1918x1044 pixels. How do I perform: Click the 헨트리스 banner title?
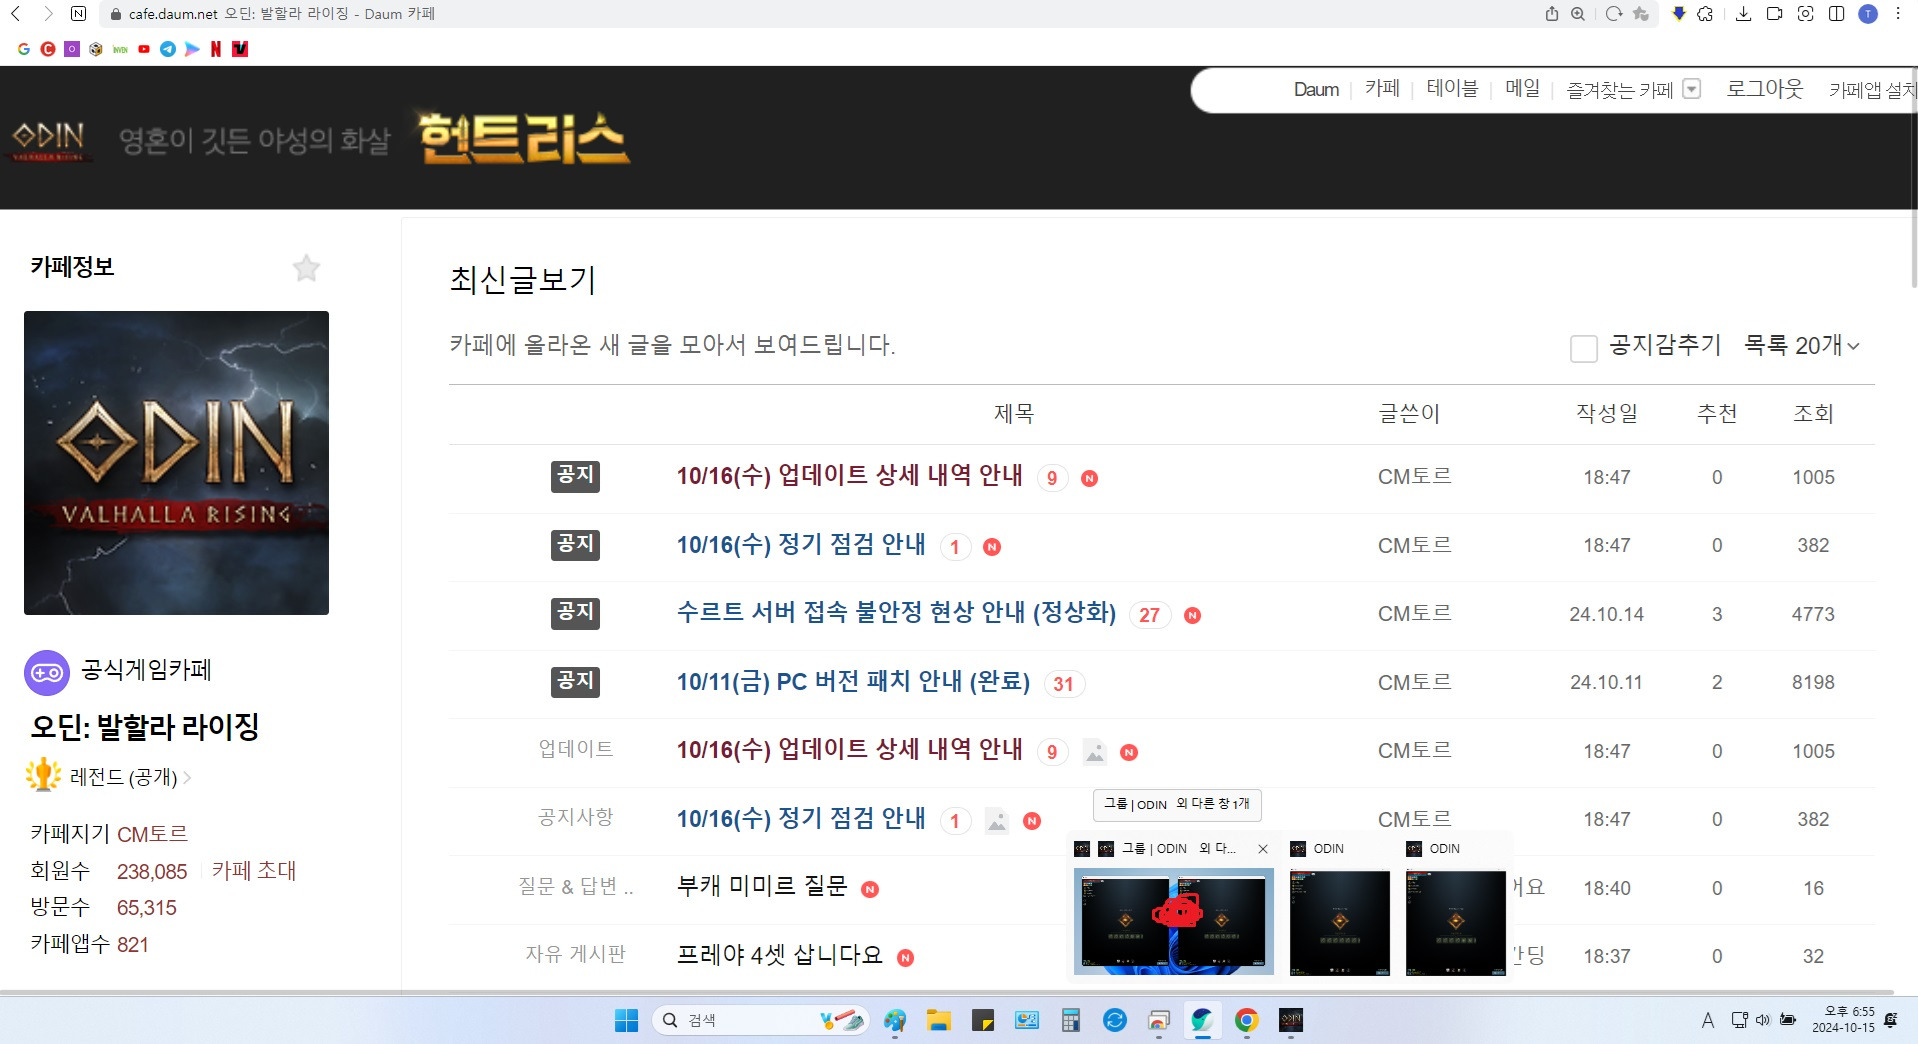tap(523, 138)
